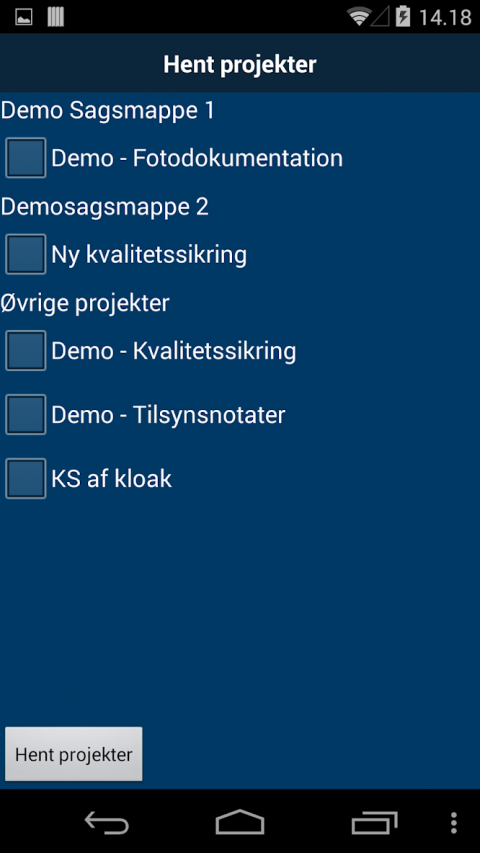
Task: Tap the barcode notification icon in status bar
Action: pos(56,17)
